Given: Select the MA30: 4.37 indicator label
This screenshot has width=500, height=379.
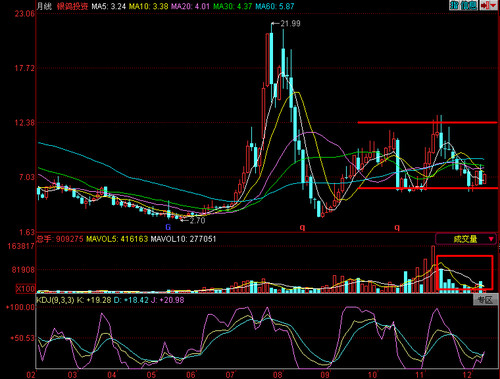Looking at the screenshot, I should 233,6.
